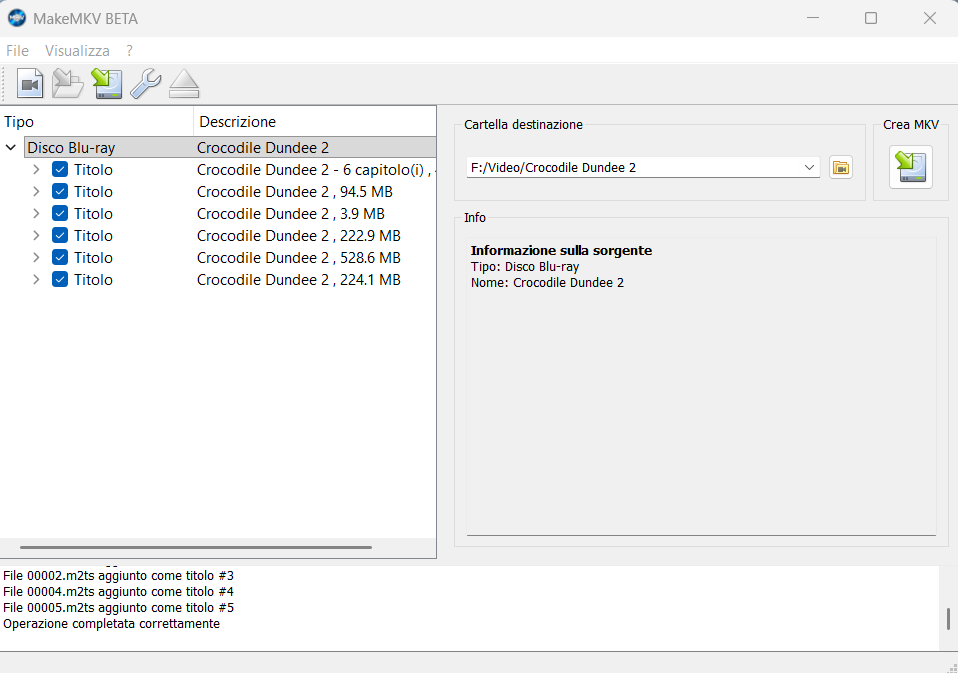Select 'Crocodile Dundee 2 , 222.9 MB' description
Viewport: 958px width, 673px height.
(299, 236)
